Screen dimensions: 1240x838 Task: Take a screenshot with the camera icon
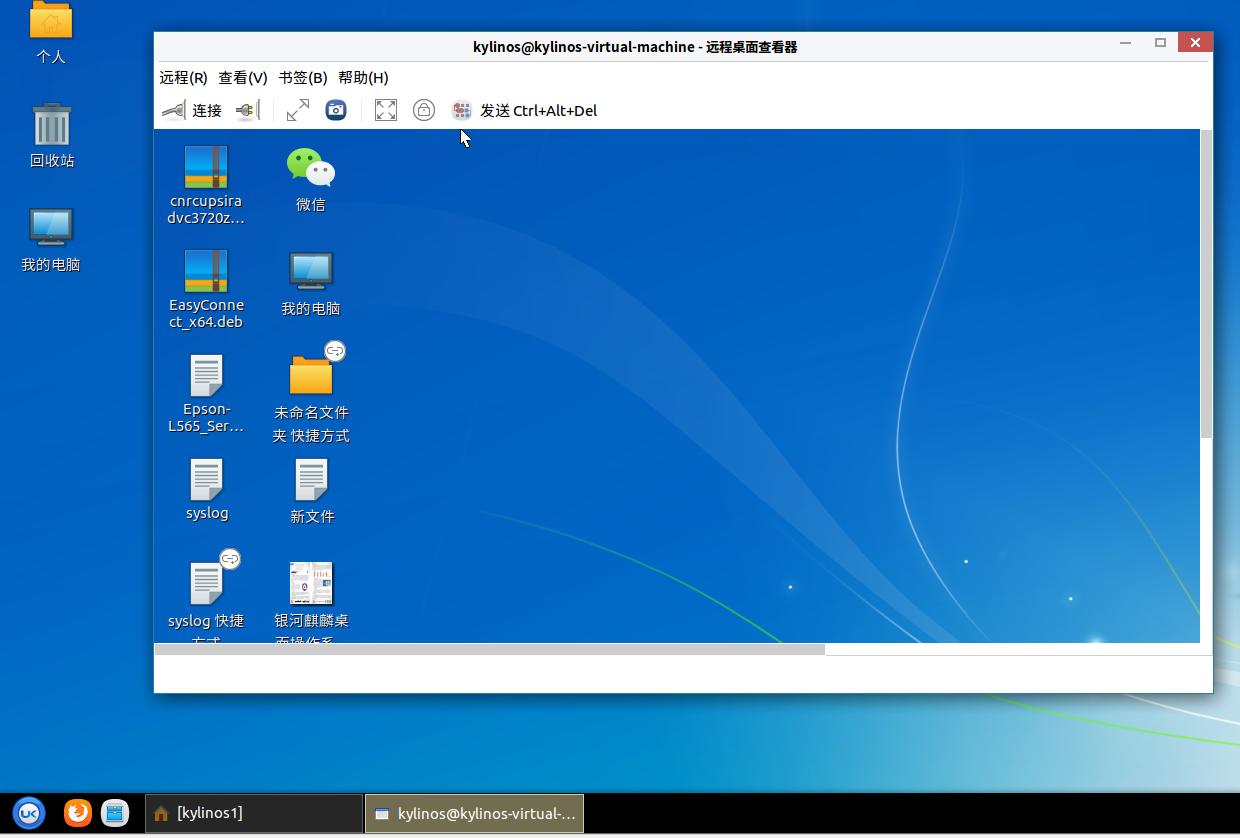pos(336,110)
